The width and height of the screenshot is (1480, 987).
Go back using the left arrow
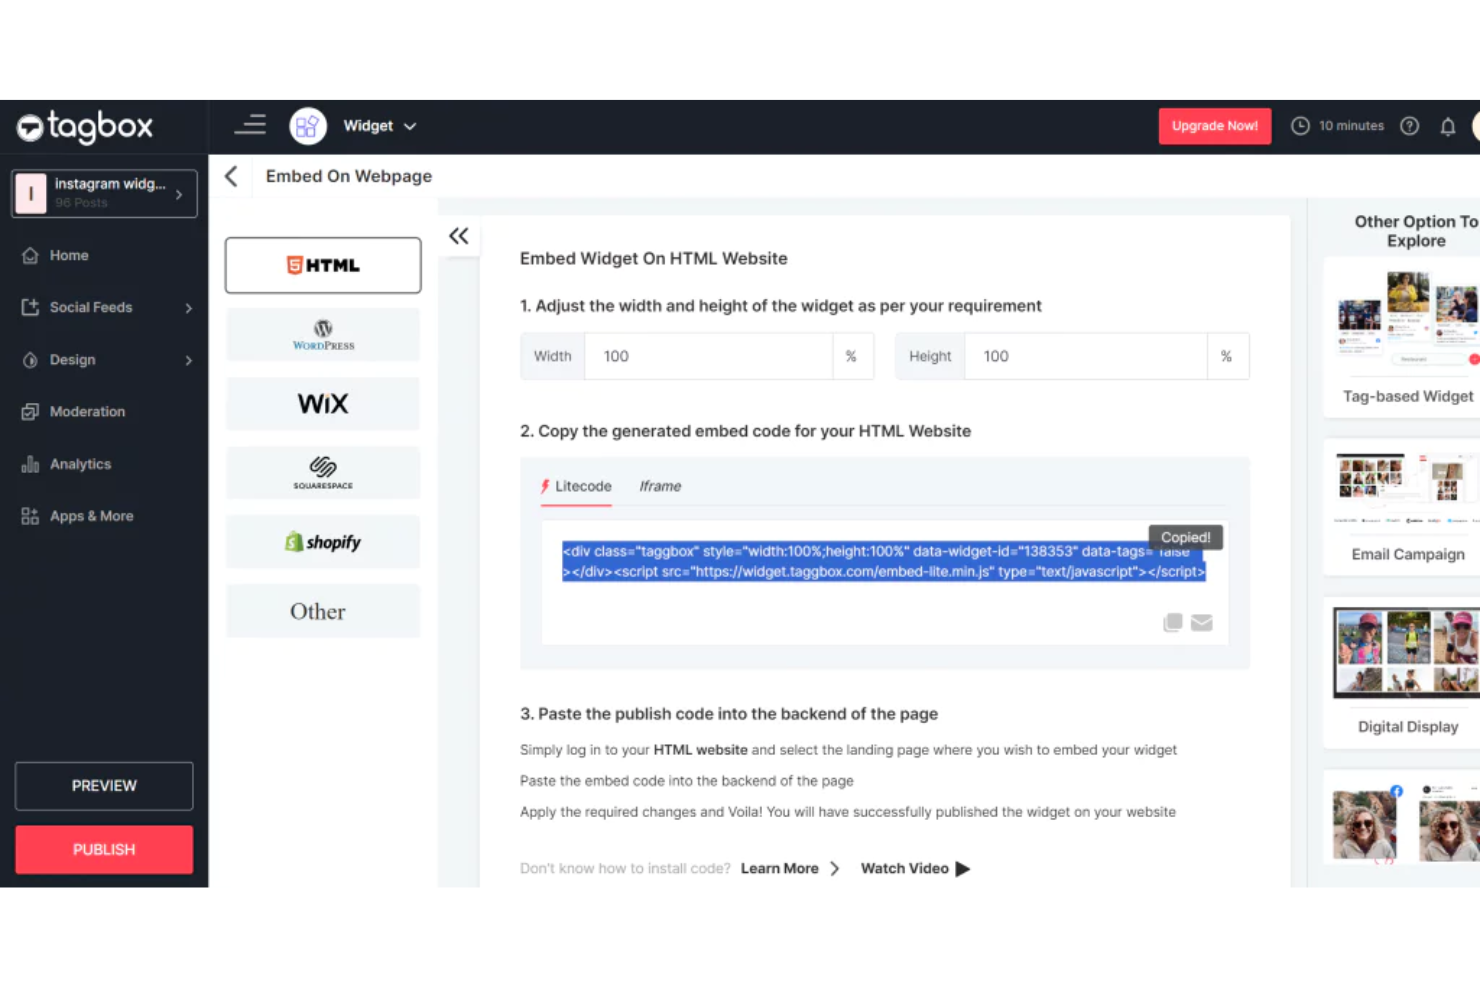(231, 176)
